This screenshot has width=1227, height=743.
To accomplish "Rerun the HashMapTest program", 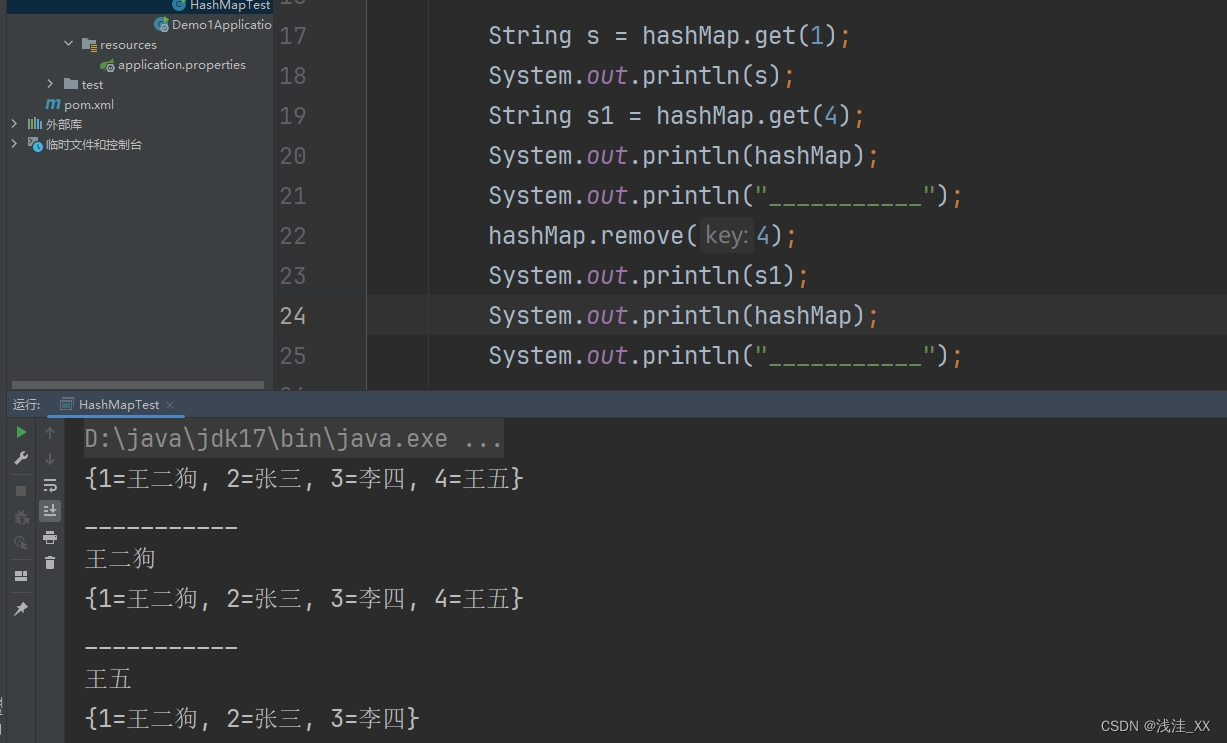I will (21, 432).
